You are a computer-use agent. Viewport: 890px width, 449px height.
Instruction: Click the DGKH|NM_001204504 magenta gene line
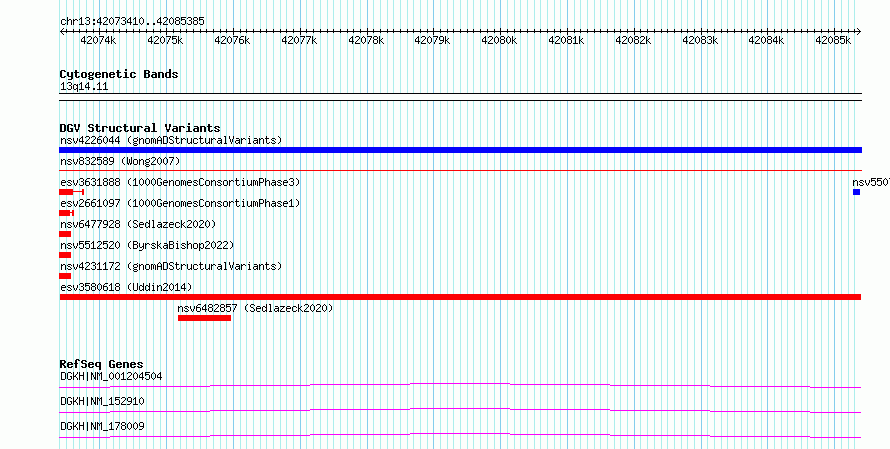click(460, 385)
